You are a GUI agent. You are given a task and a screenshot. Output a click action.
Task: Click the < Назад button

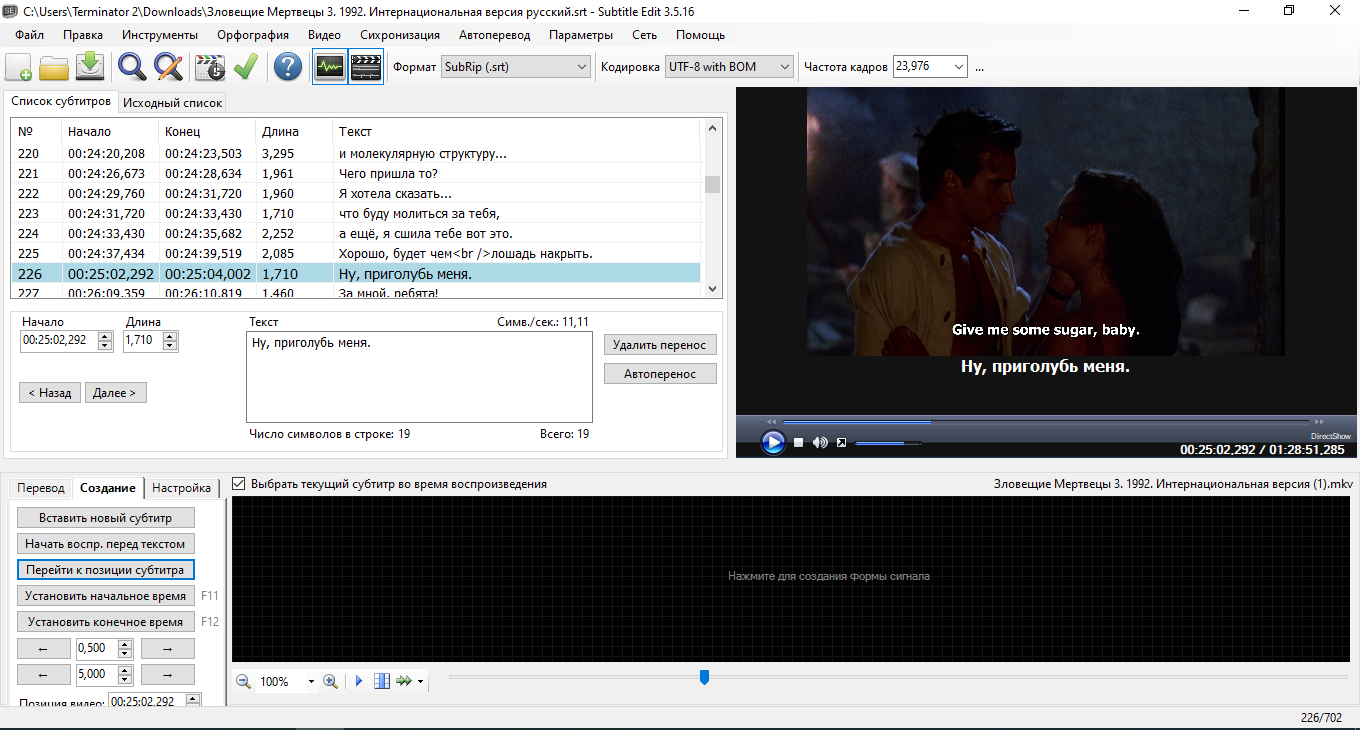[x=50, y=393]
